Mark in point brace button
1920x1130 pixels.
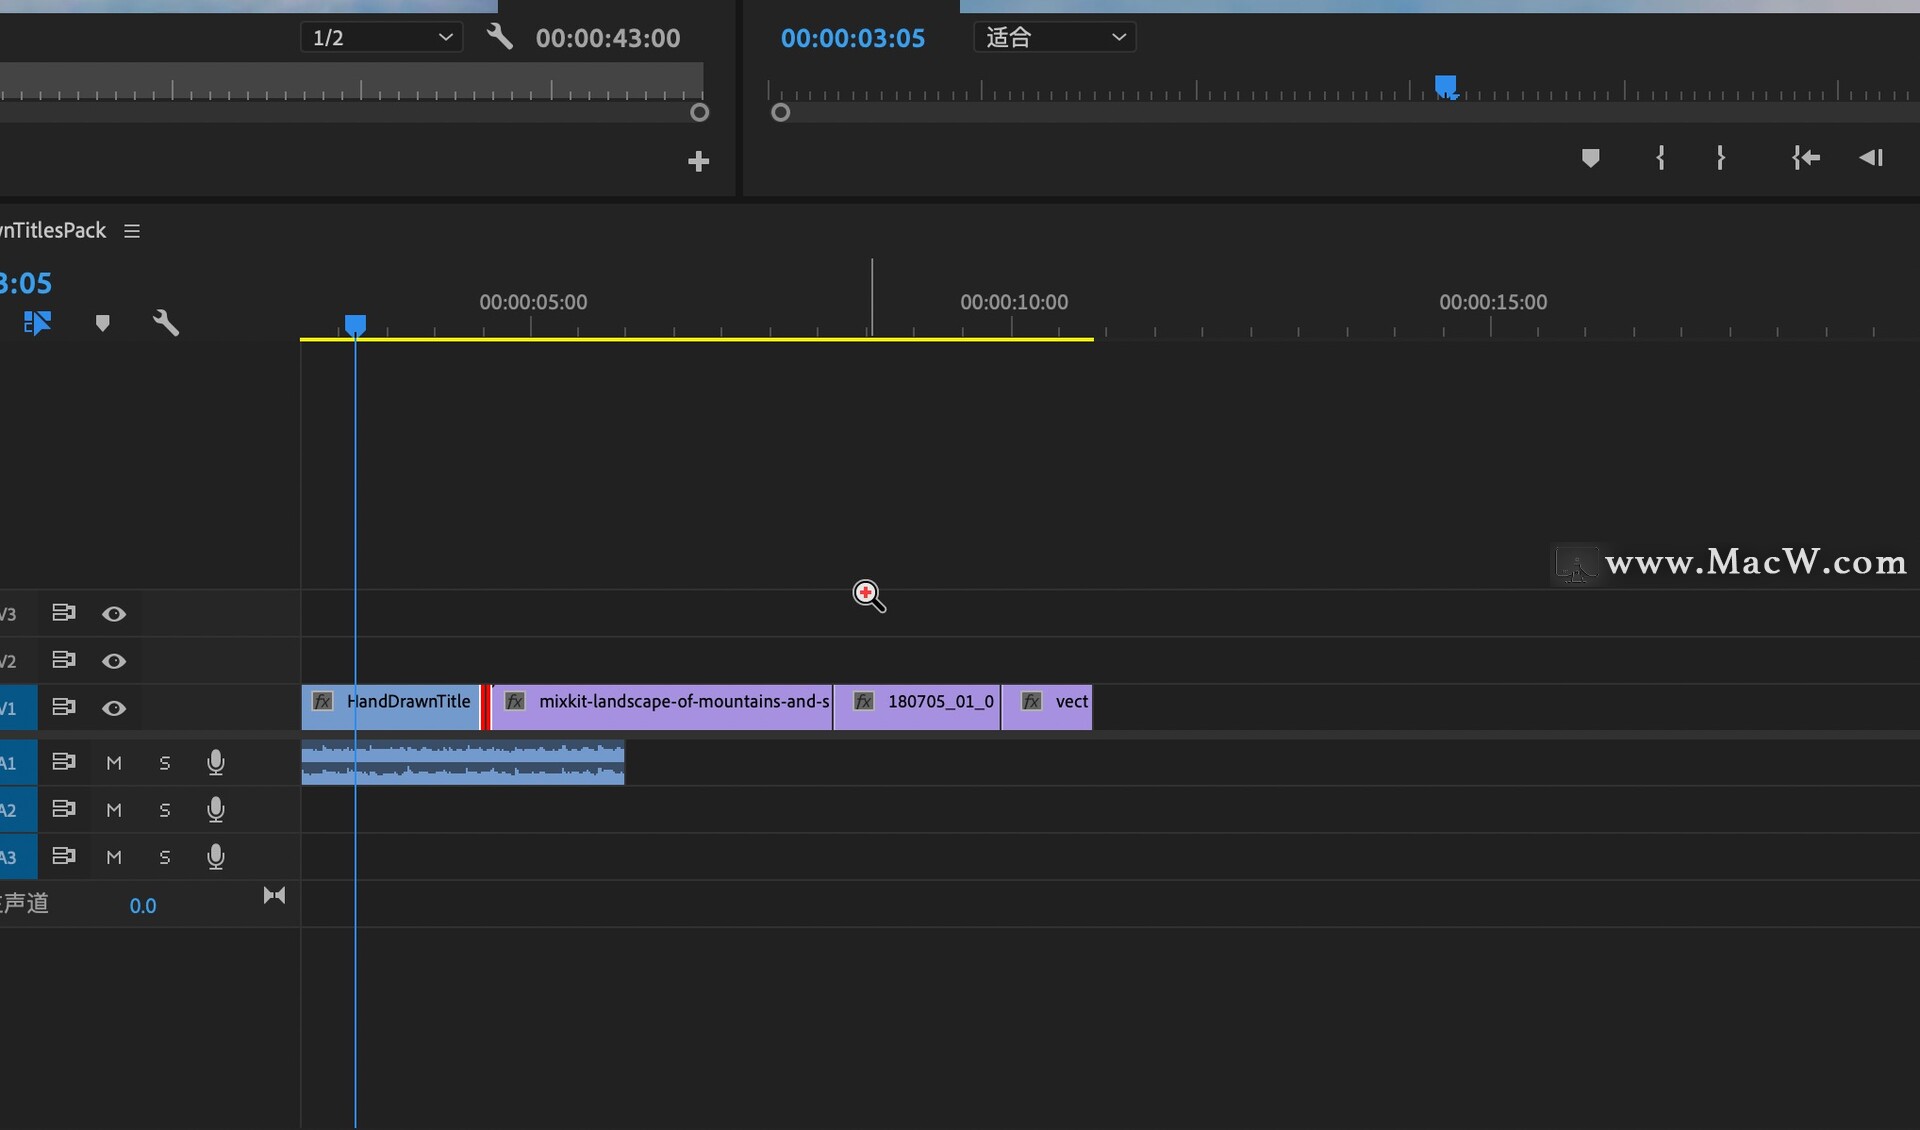1660,158
